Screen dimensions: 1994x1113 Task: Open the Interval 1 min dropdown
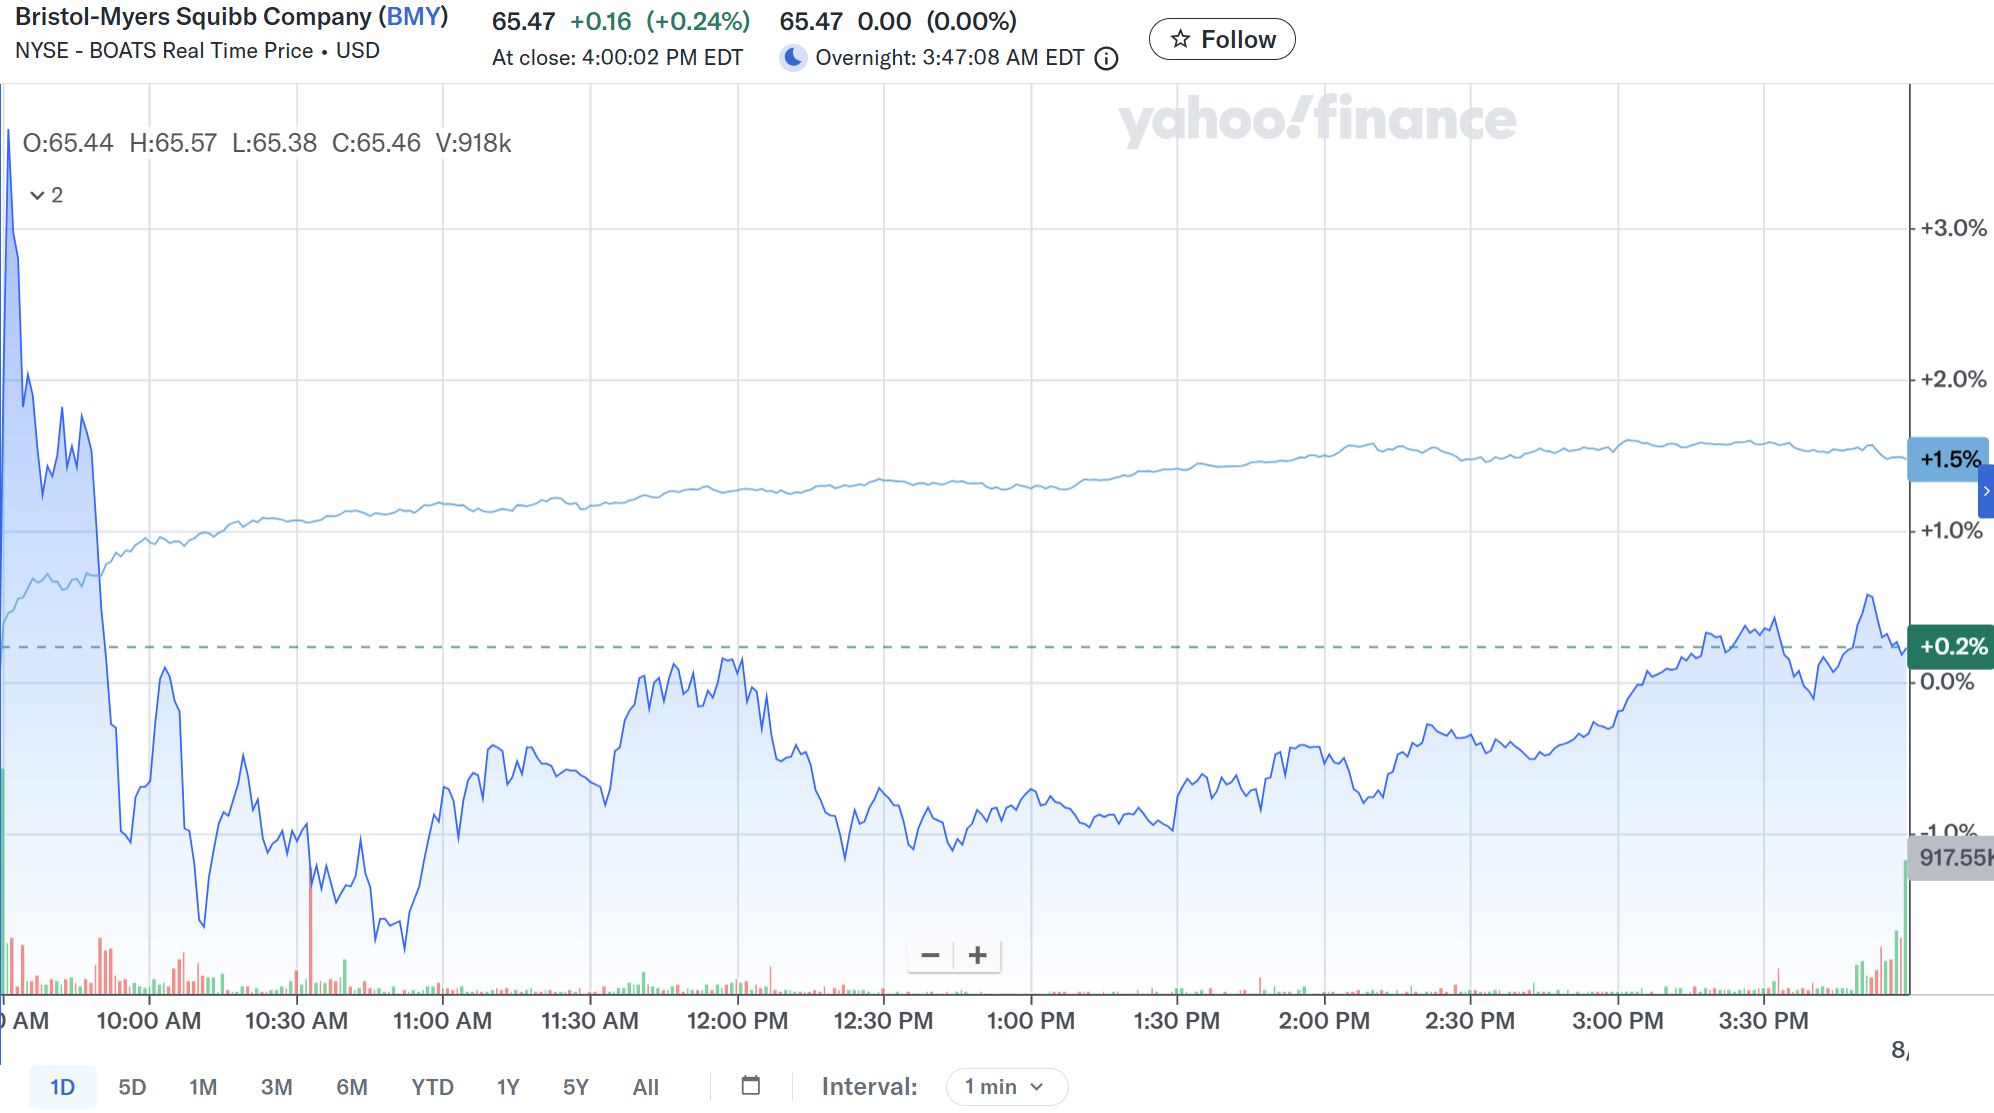click(1007, 1087)
